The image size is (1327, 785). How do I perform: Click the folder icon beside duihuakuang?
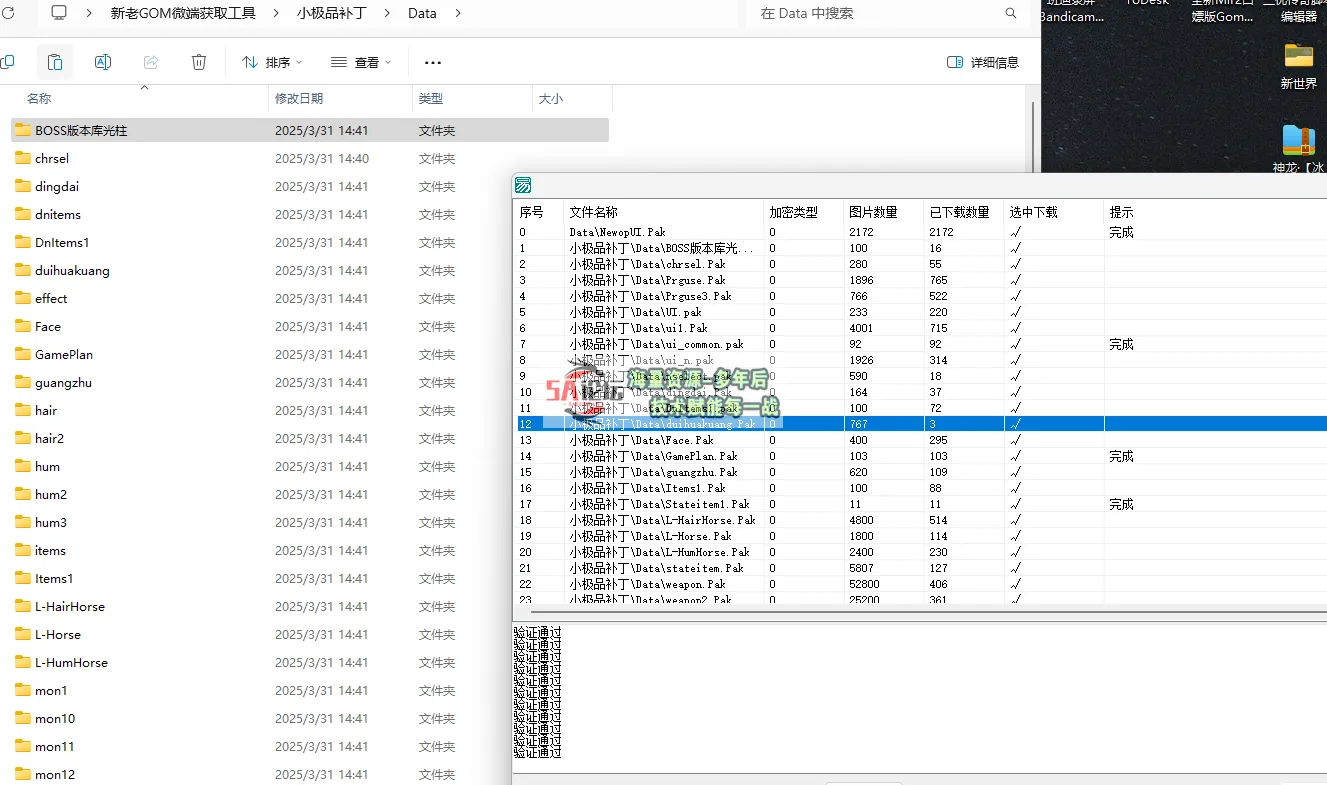(x=23, y=270)
